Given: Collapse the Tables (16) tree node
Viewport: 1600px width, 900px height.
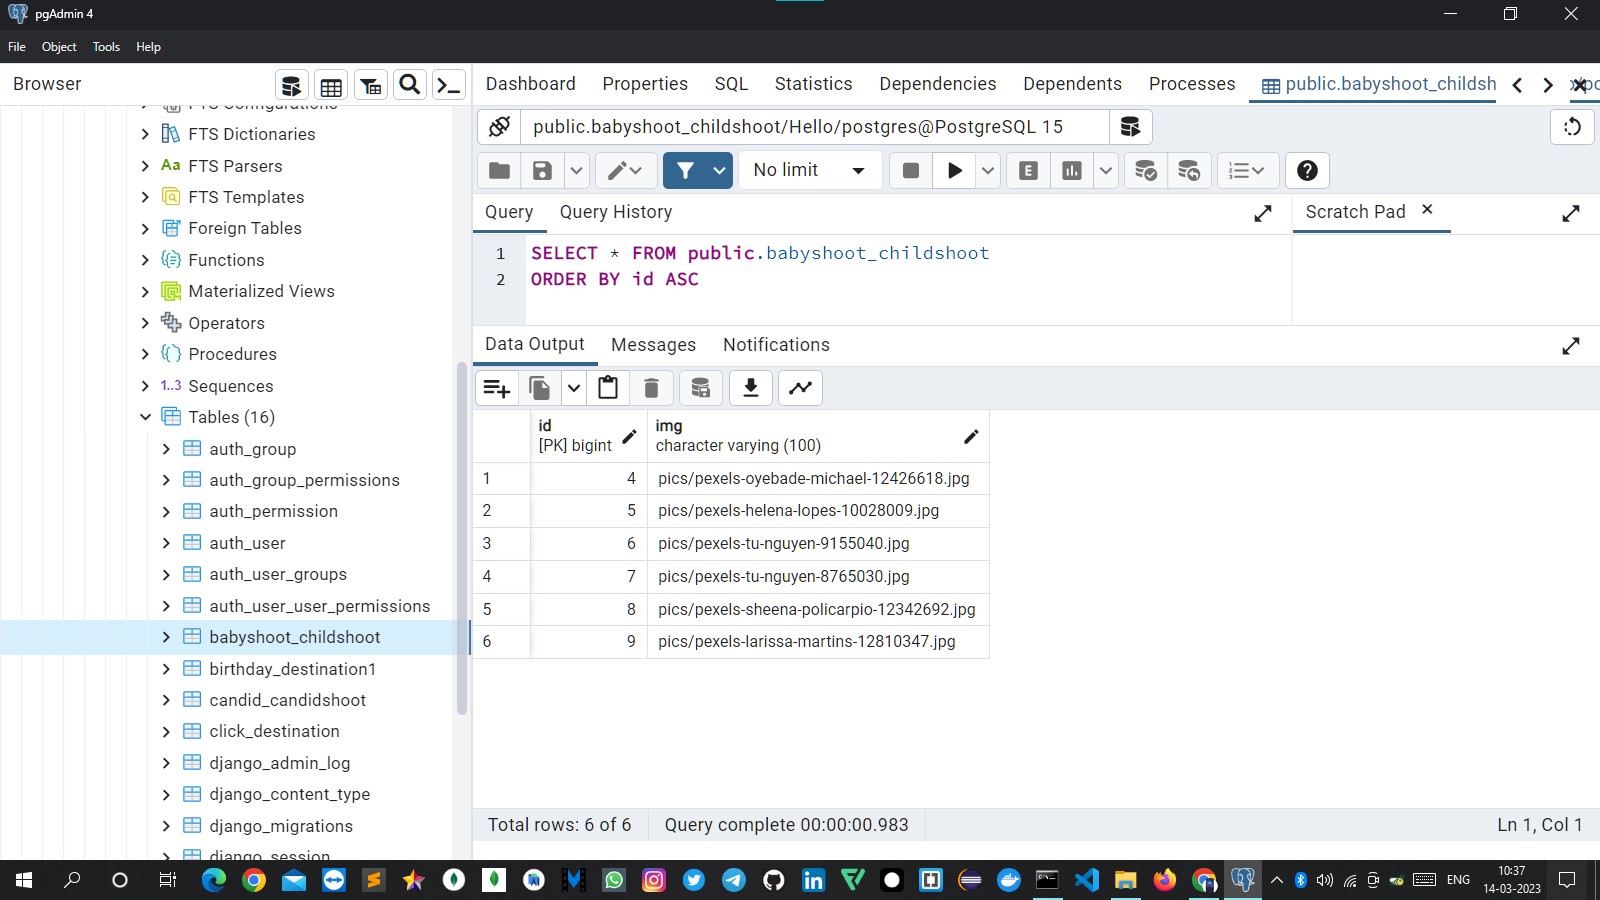Looking at the screenshot, I should [x=146, y=417].
